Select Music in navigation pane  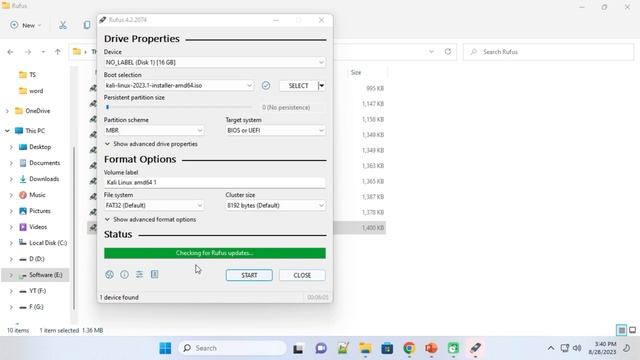coord(32,195)
